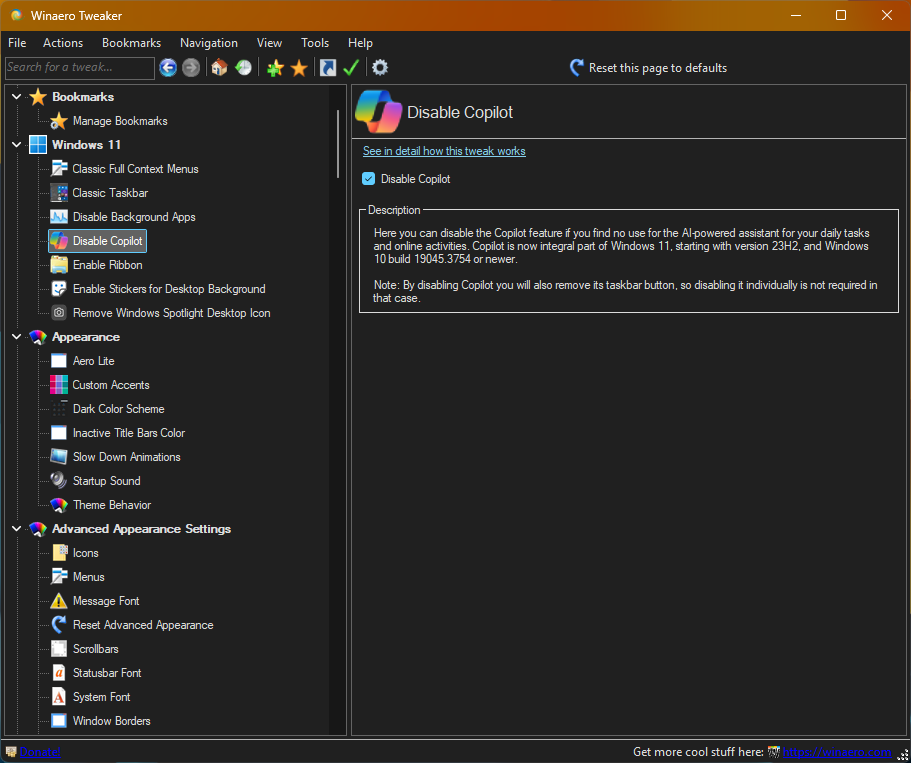Collapse the Windows 11 section chevron
The height and width of the screenshot is (763, 911).
coord(16,145)
